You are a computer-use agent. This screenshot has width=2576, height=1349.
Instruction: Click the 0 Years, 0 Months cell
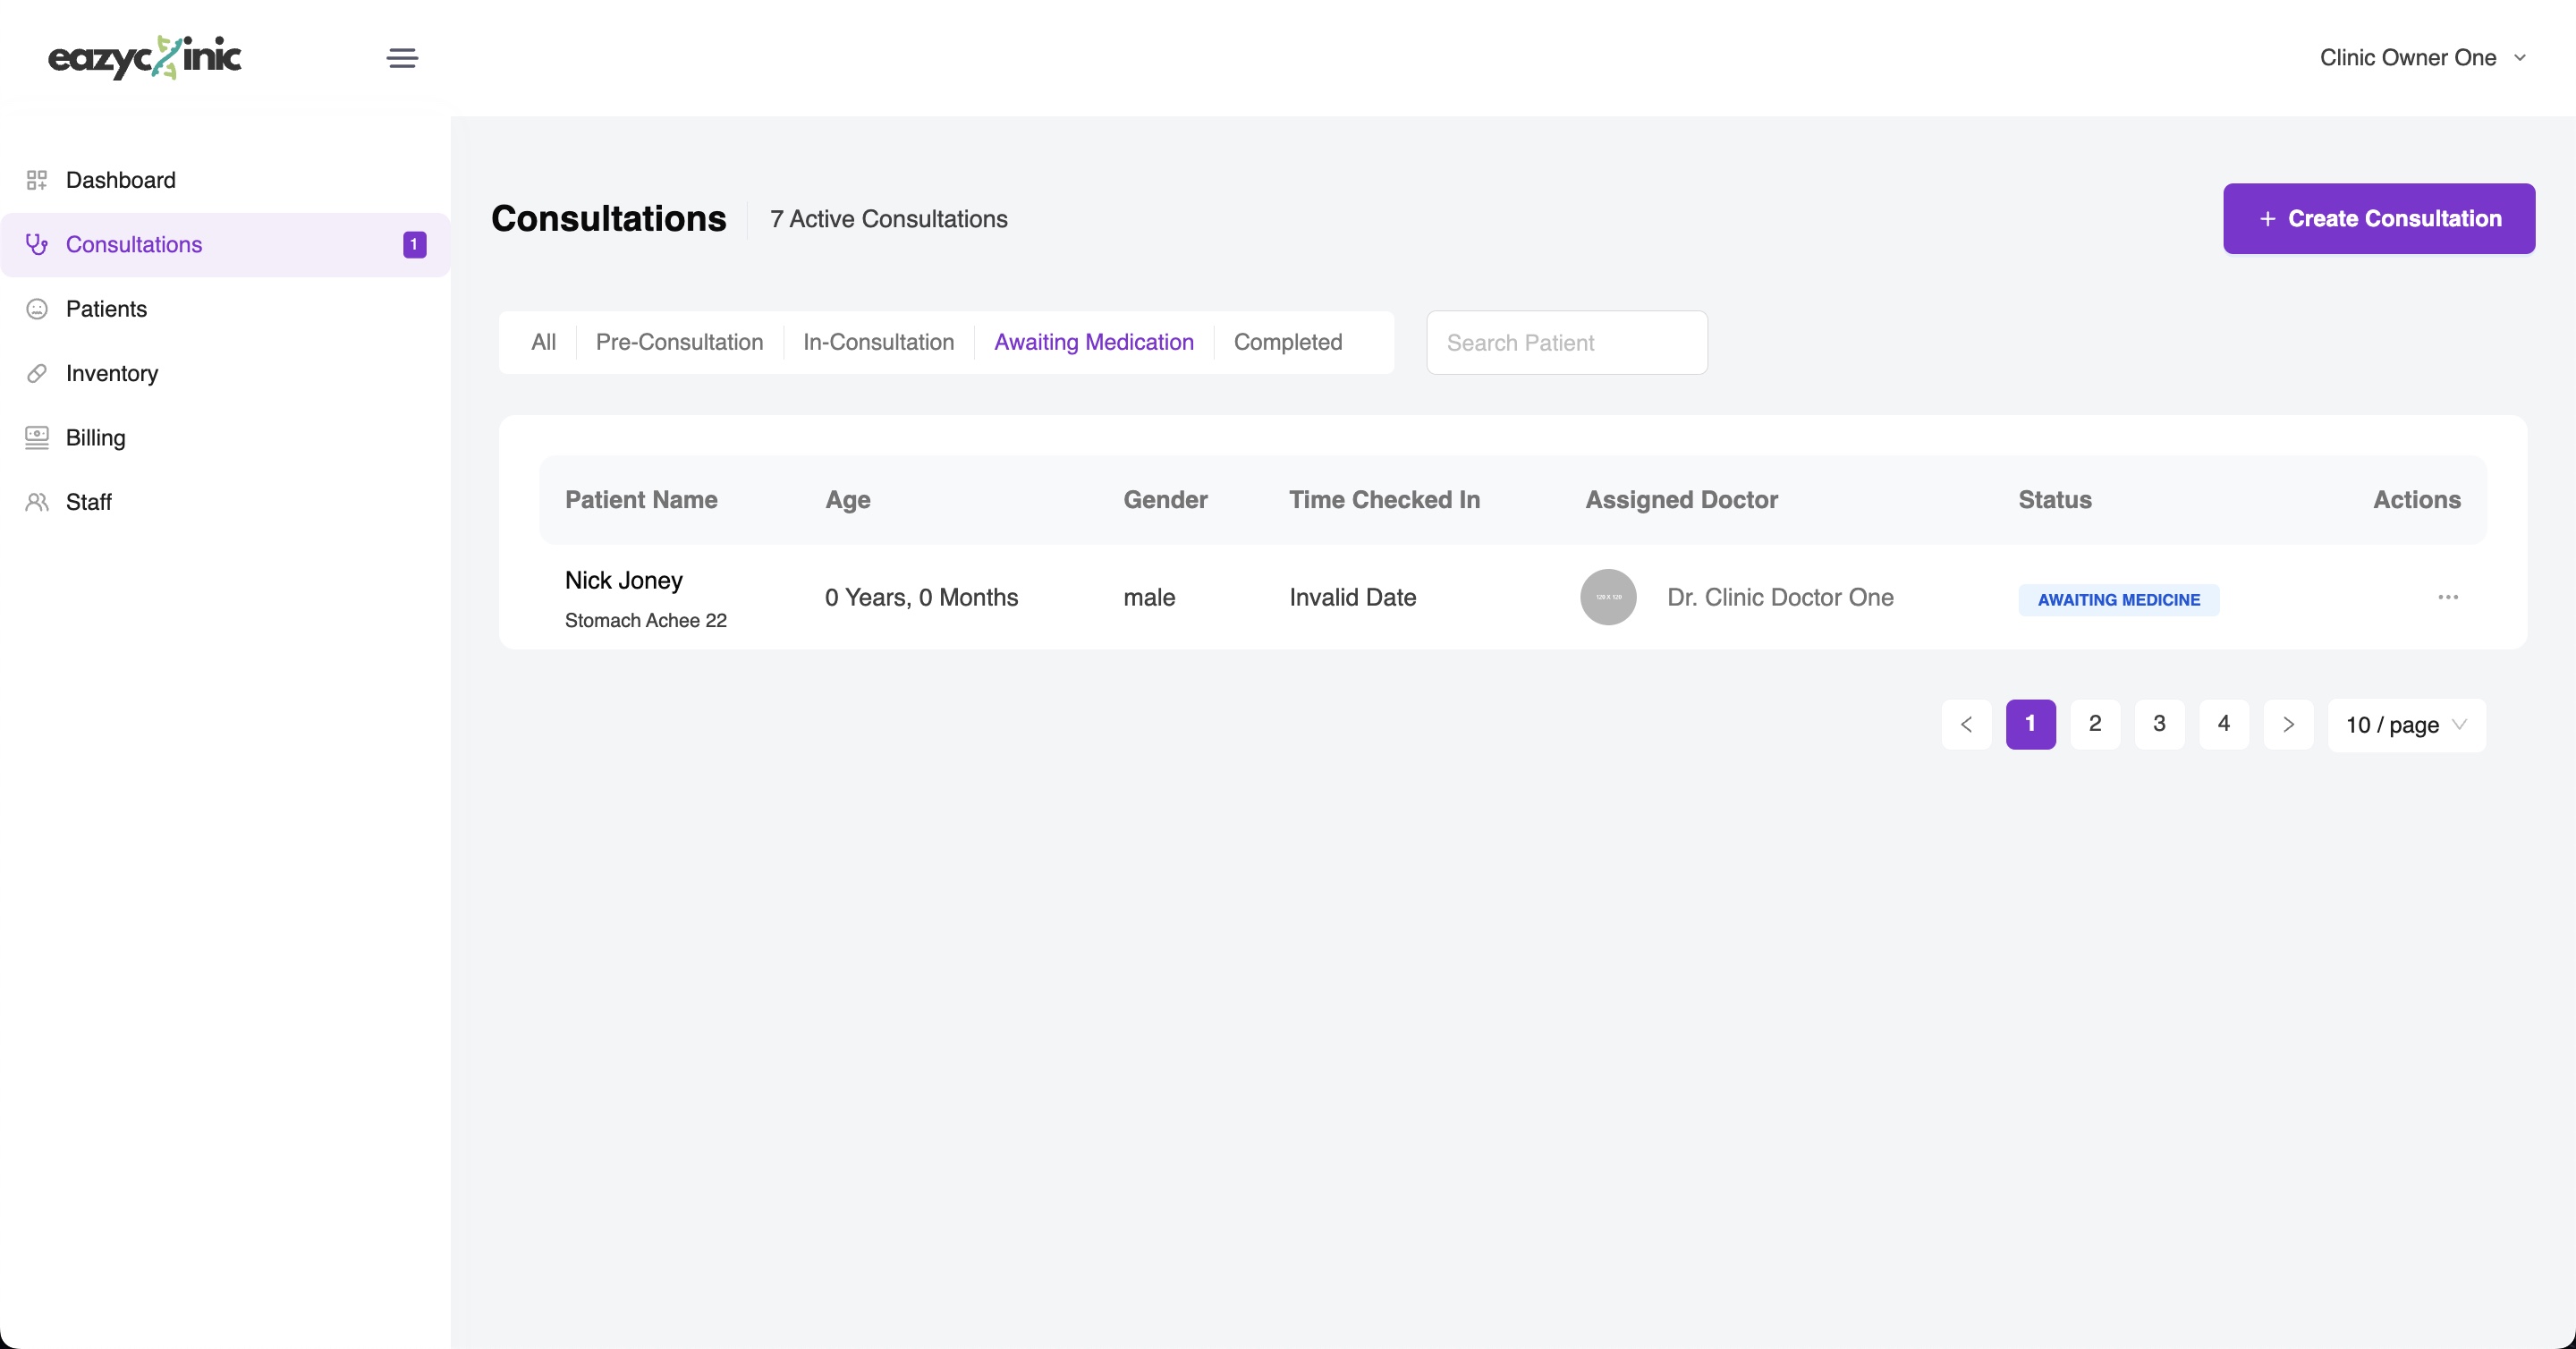(921, 597)
